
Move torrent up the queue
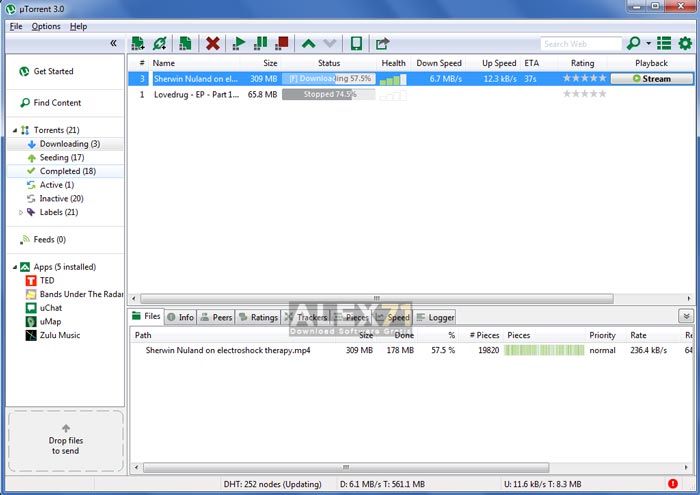tap(308, 43)
